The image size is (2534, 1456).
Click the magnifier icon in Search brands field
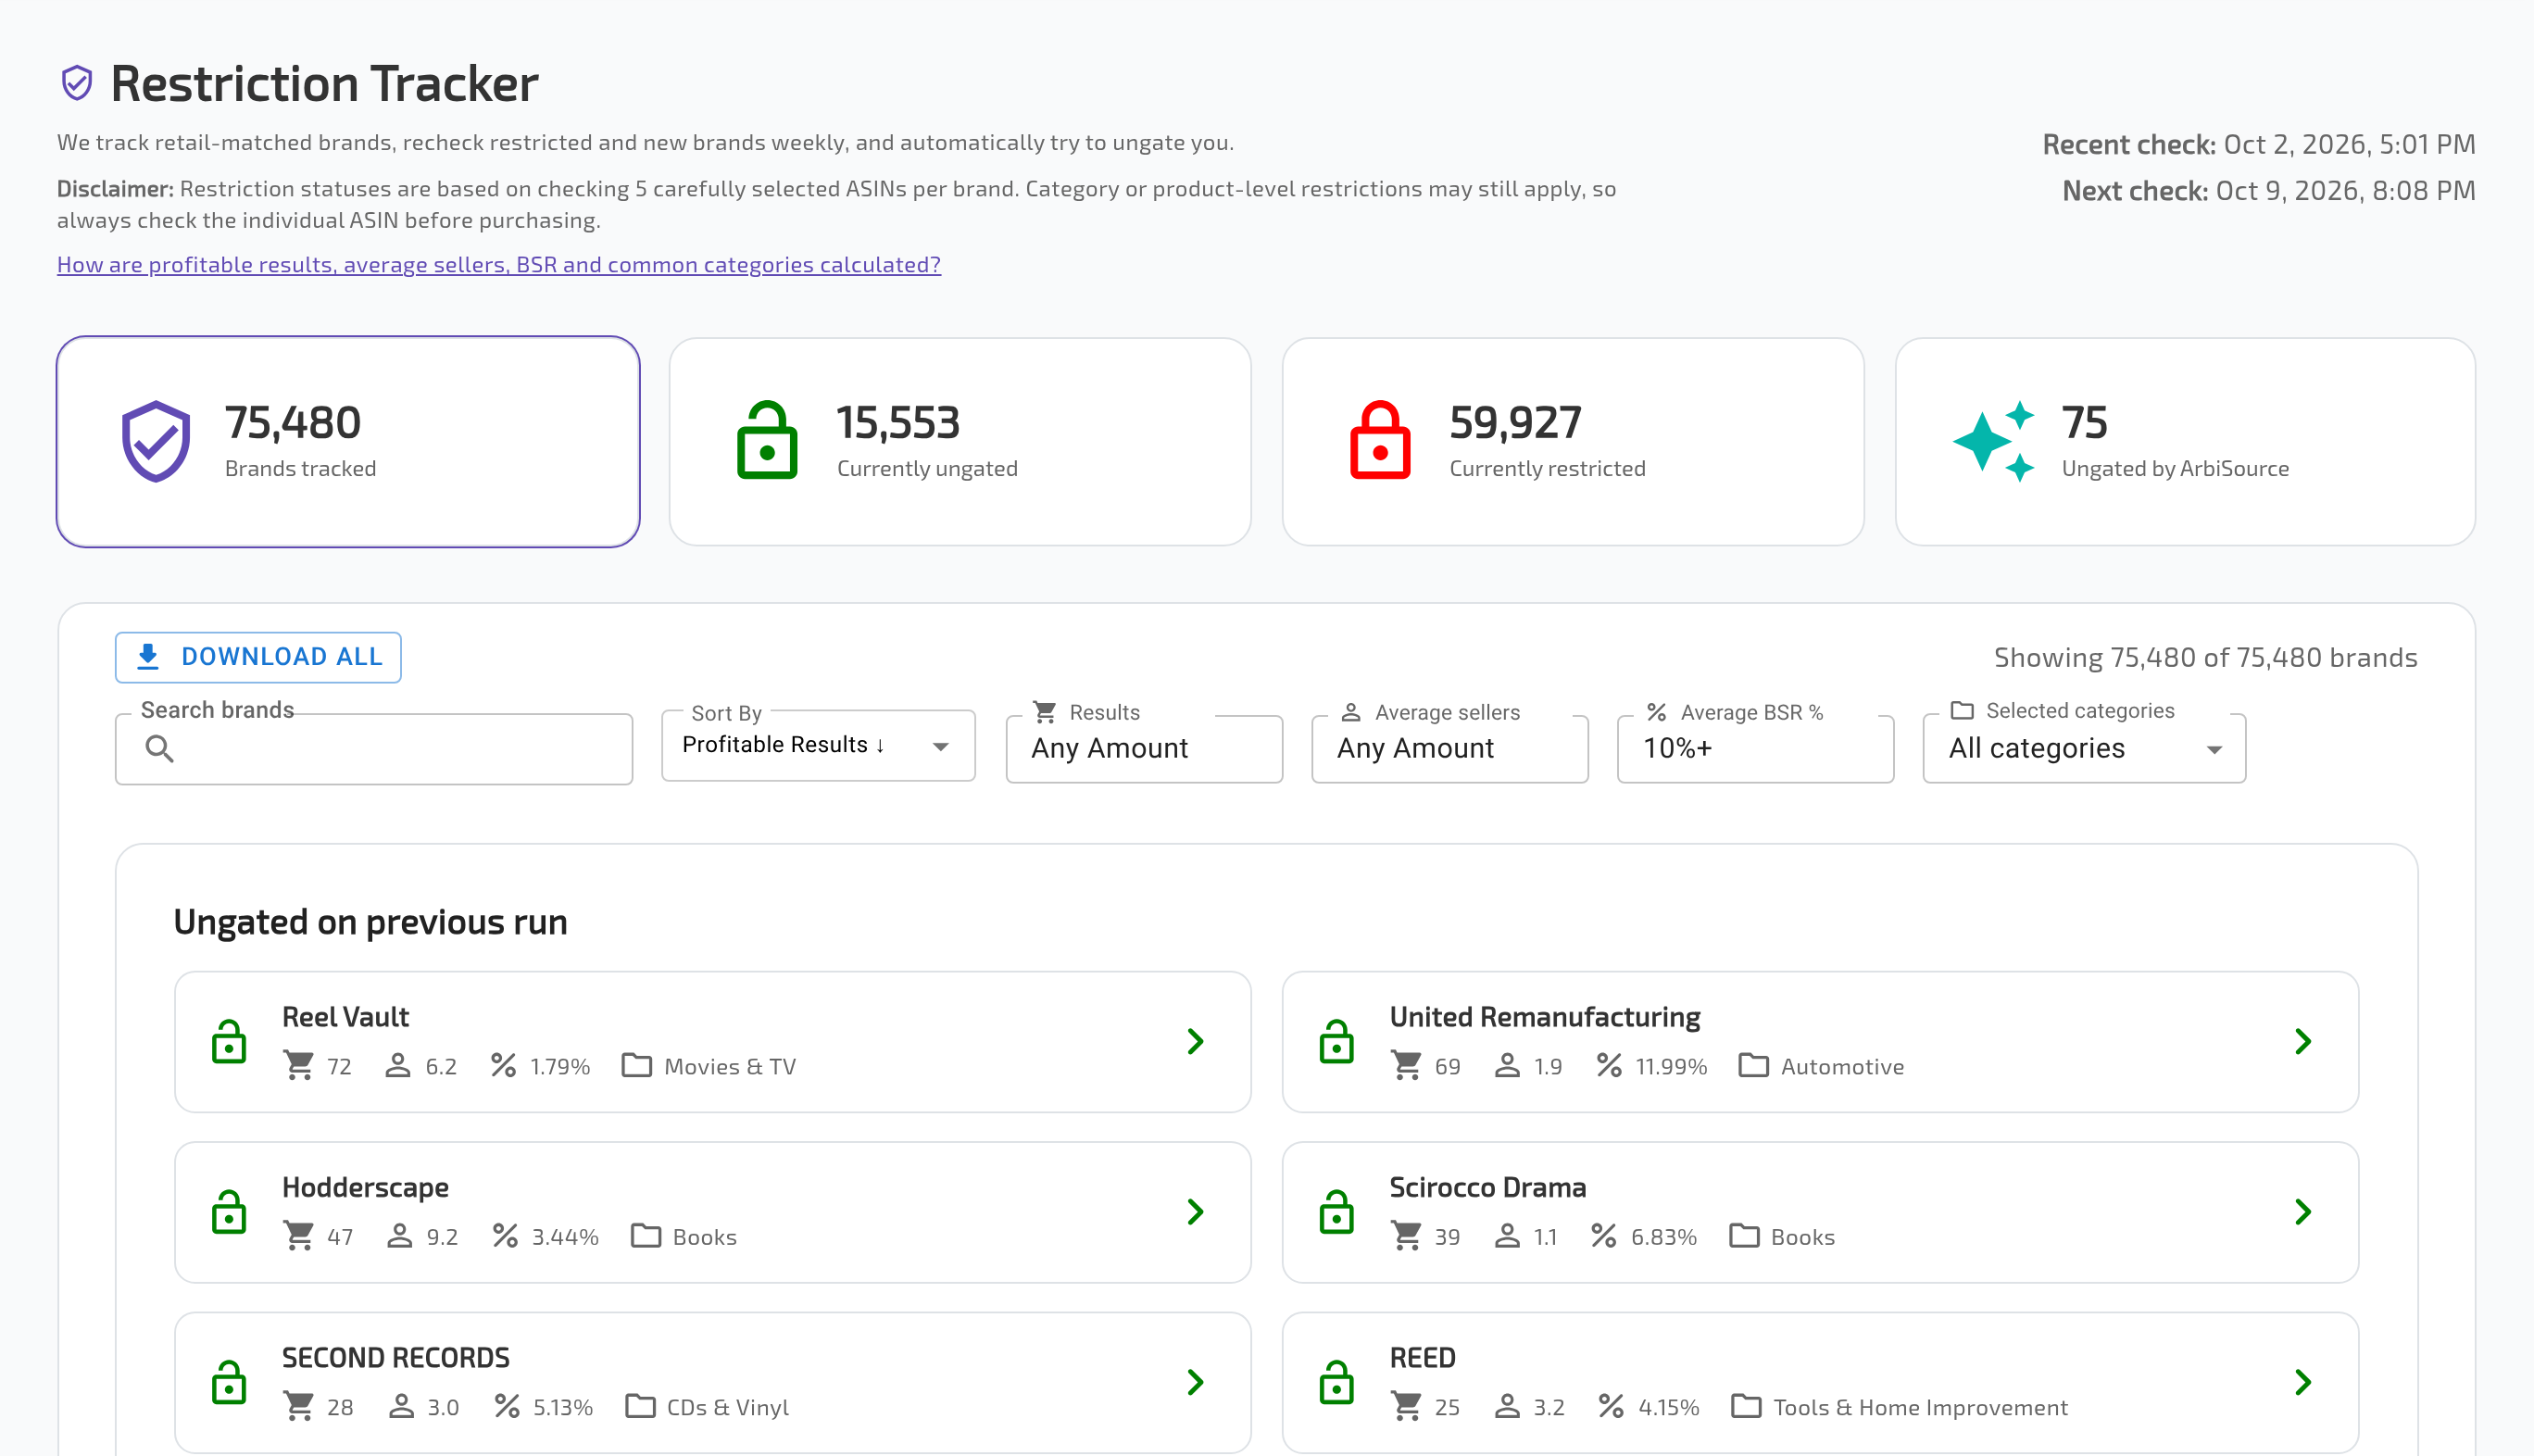[159, 748]
